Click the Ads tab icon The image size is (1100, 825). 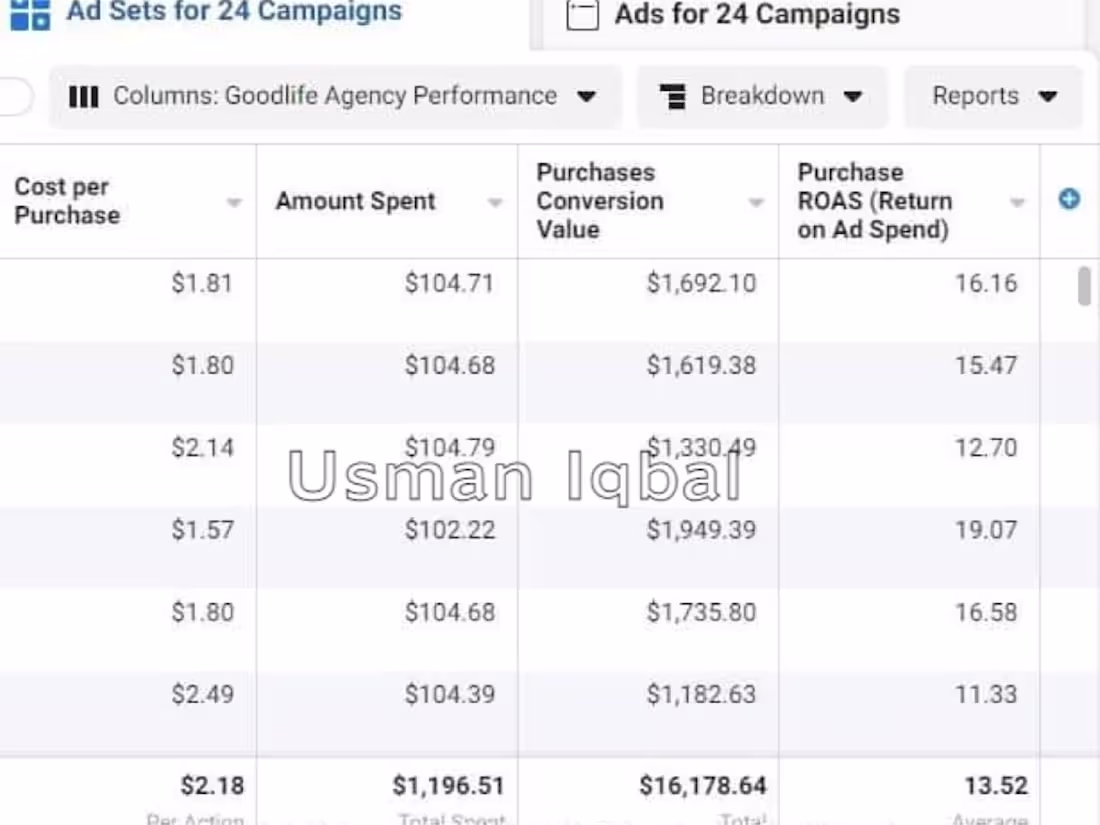[583, 15]
